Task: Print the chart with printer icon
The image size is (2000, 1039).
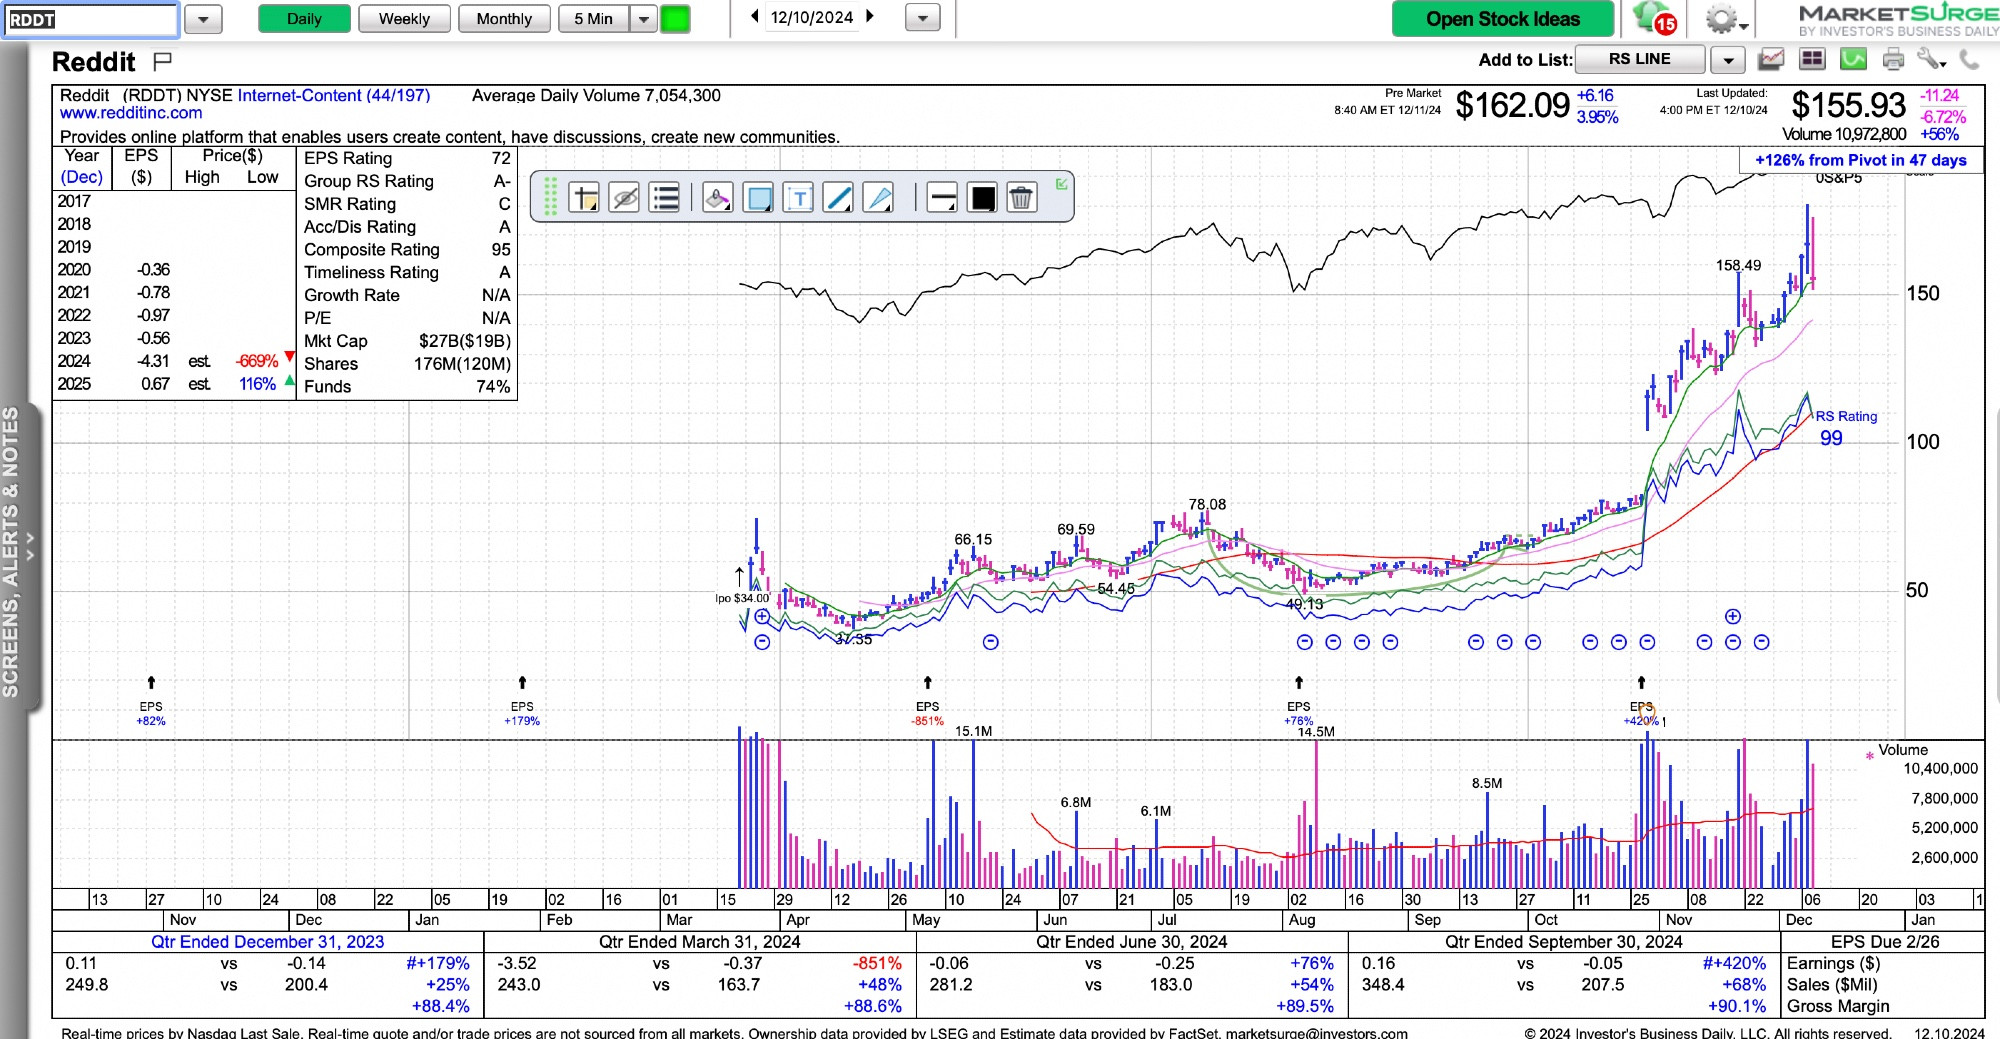Action: 1893,60
